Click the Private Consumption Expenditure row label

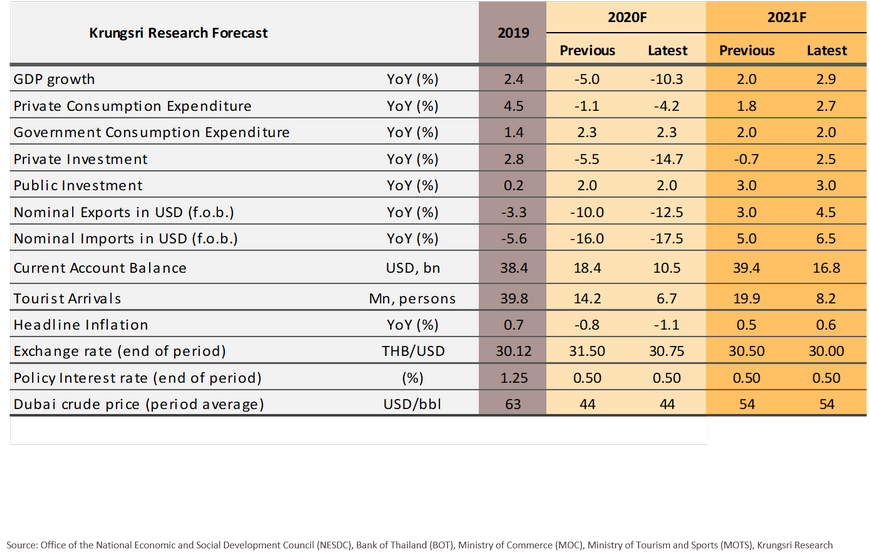[133, 106]
